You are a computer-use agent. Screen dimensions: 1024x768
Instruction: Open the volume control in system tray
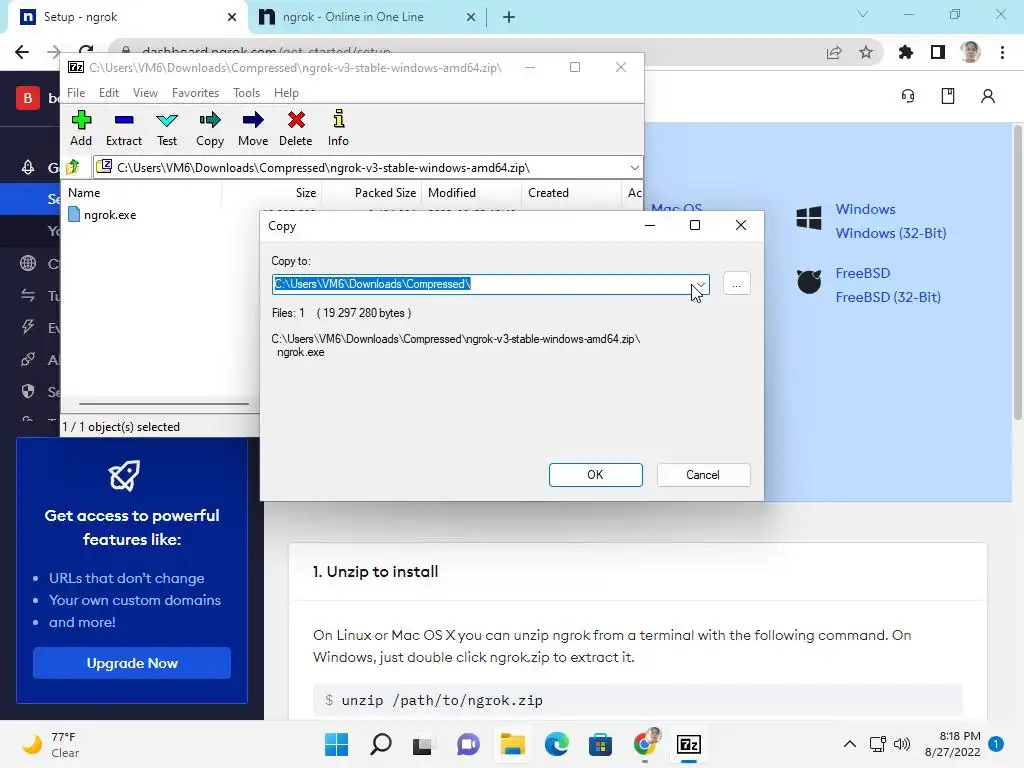click(x=902, y=744)
